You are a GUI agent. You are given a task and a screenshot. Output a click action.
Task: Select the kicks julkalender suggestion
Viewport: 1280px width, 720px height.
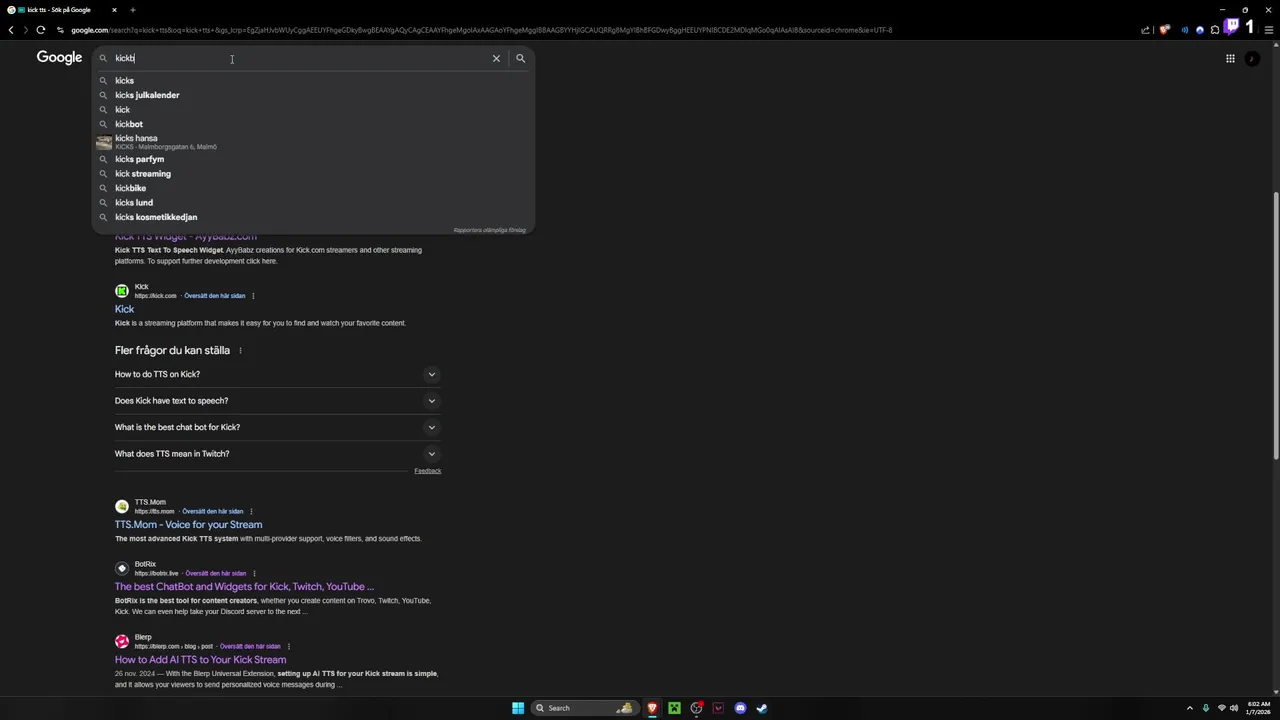(313, 95)
